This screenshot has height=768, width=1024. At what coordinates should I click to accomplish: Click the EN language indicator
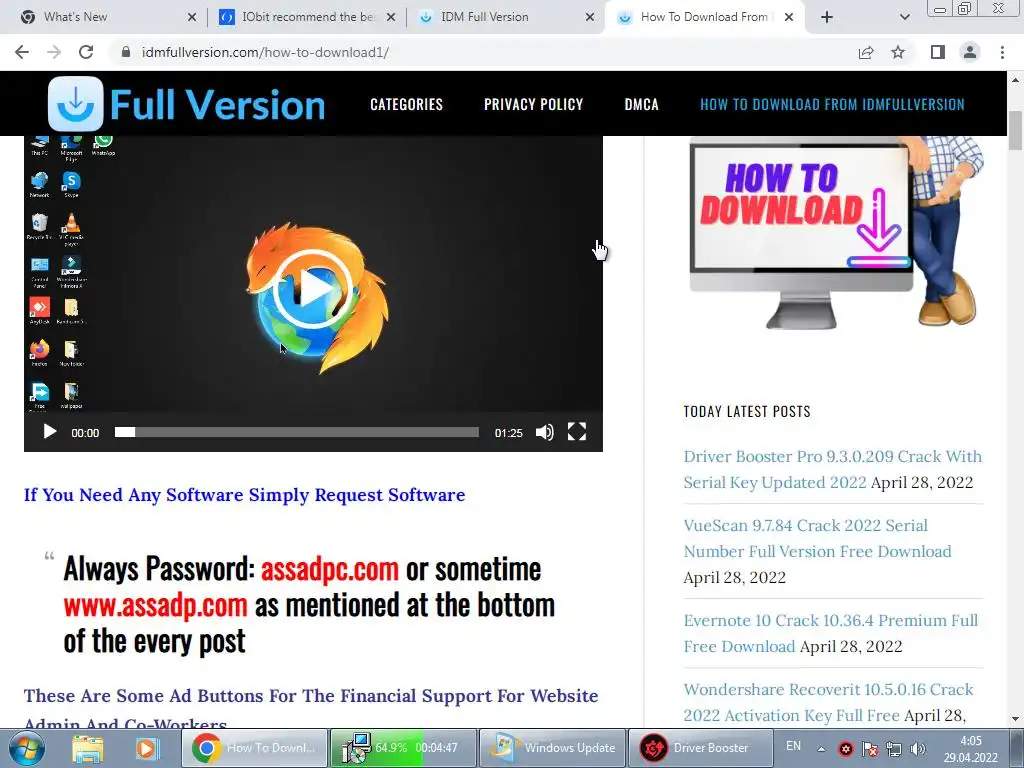pos(793,746)
